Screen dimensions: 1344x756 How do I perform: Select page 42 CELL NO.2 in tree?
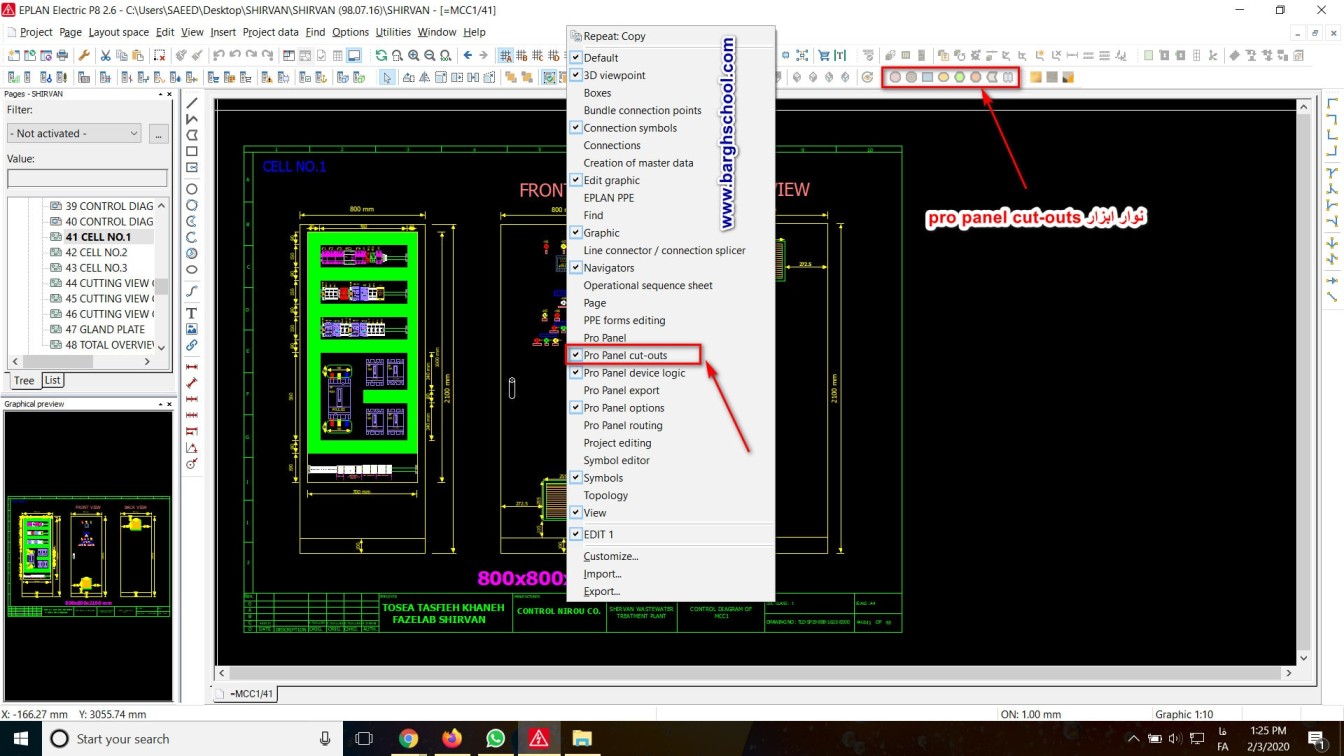click(x=96, y=253)
